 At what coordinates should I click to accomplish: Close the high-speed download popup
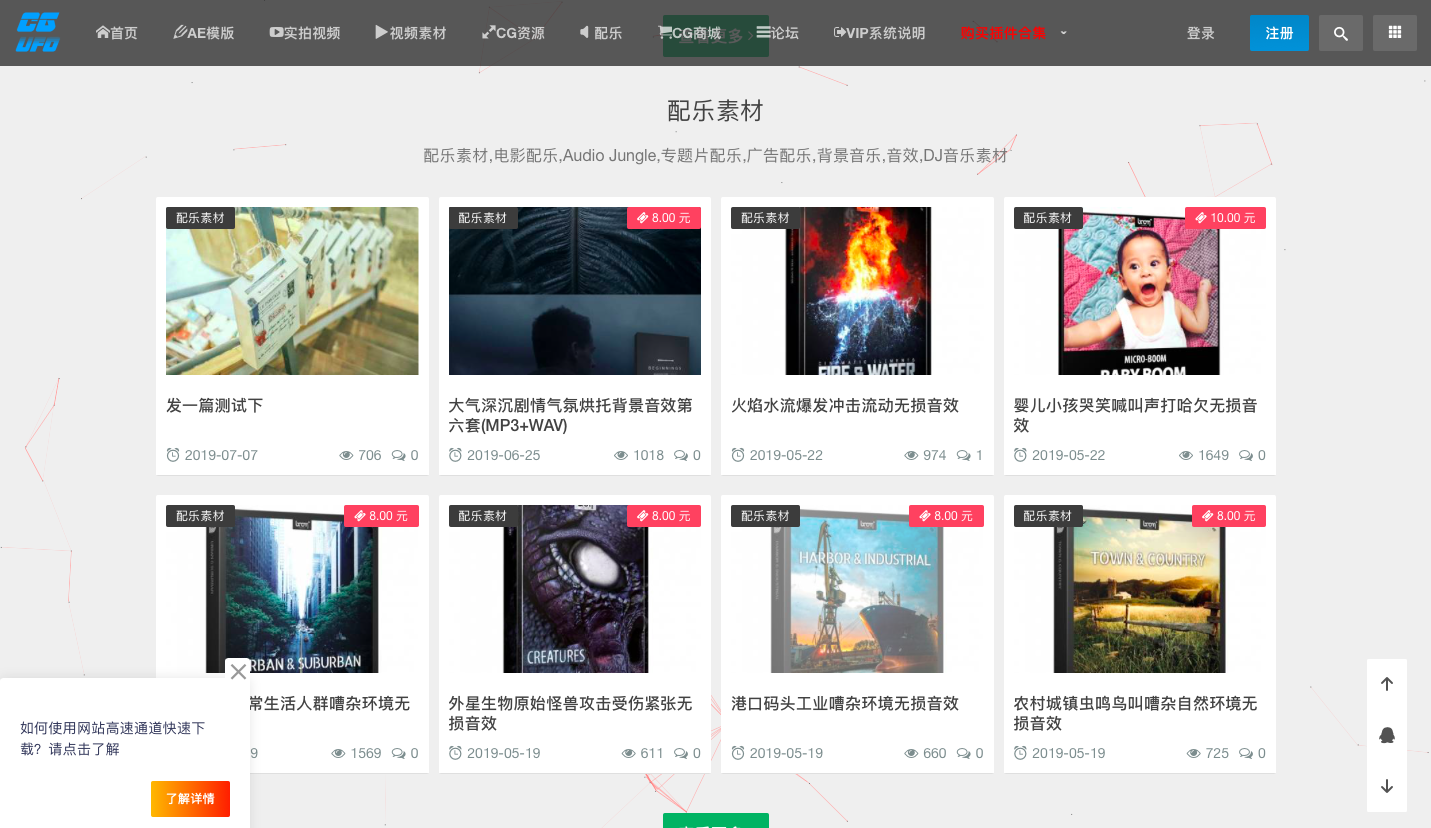click(238, 671)
